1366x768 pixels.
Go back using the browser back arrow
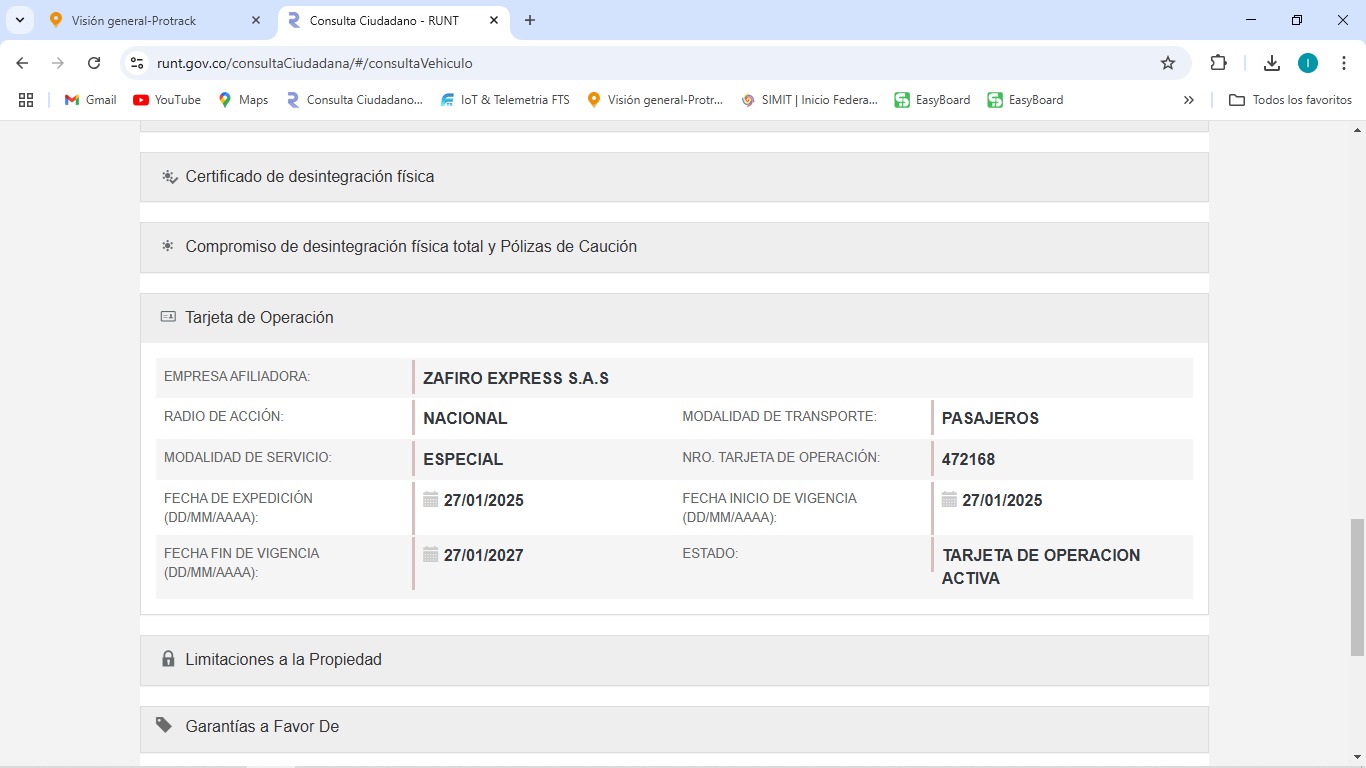pyautogui.click(x=22, y=63)
